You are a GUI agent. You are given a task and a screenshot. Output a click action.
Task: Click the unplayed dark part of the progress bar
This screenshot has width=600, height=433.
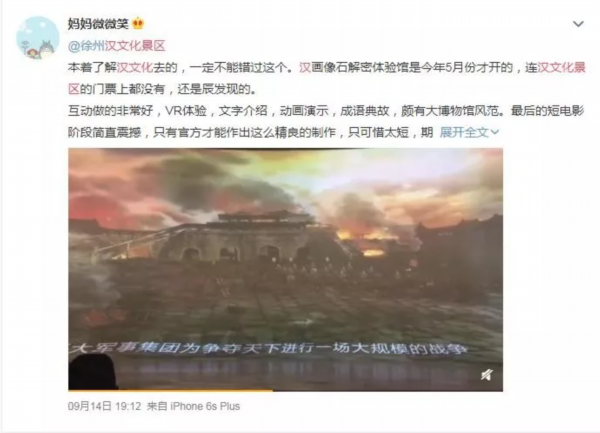[388, 390]
